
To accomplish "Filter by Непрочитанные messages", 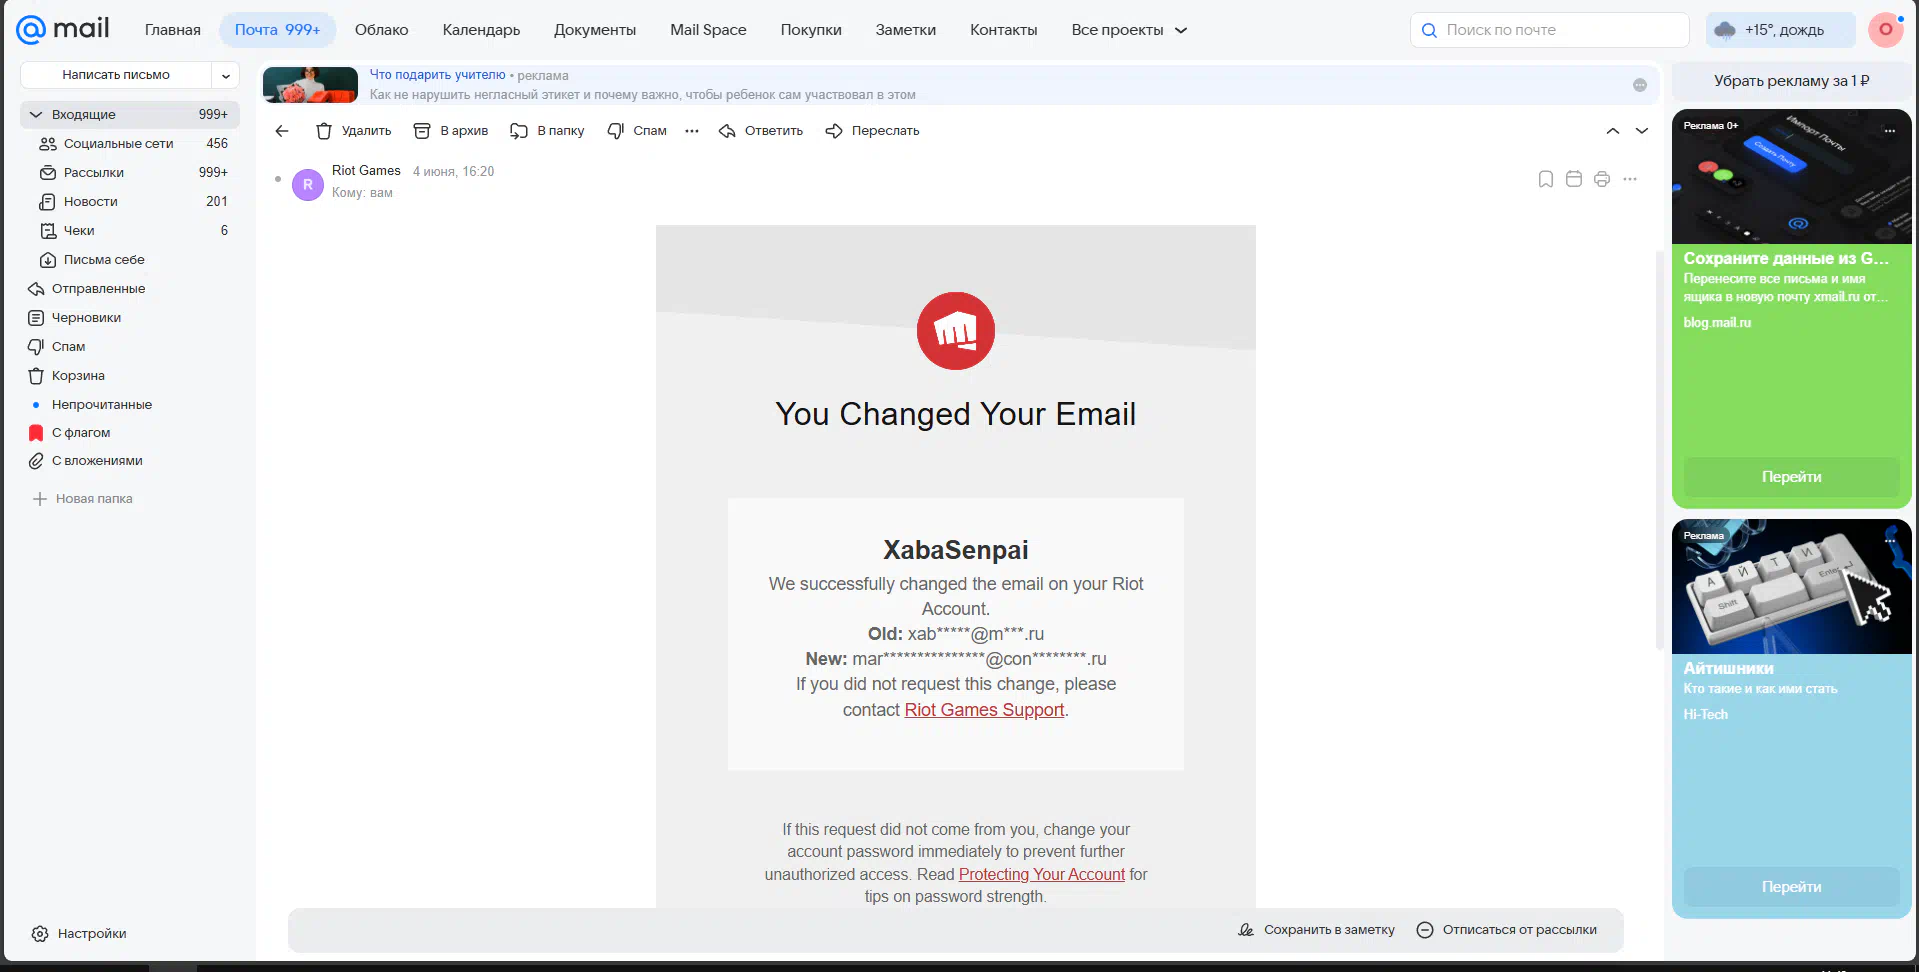I will (130, 405).
